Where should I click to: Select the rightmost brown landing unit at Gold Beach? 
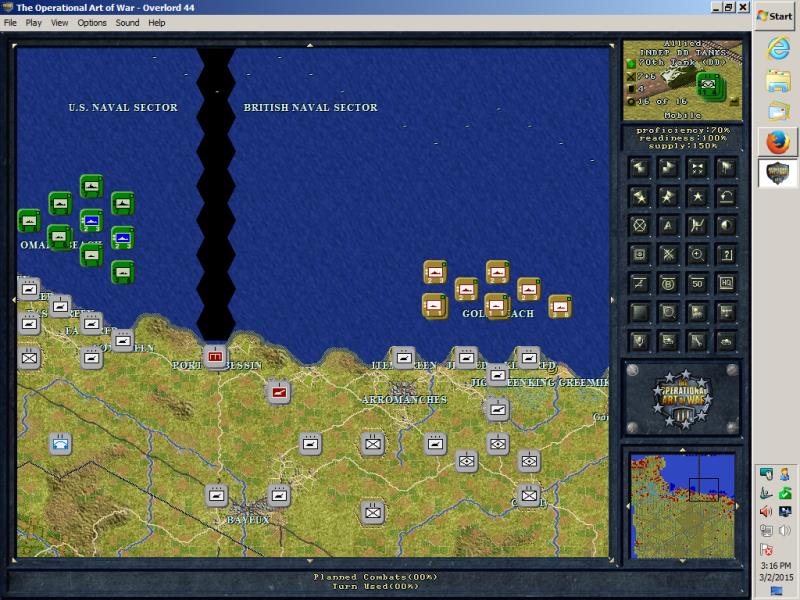point(560,307)
